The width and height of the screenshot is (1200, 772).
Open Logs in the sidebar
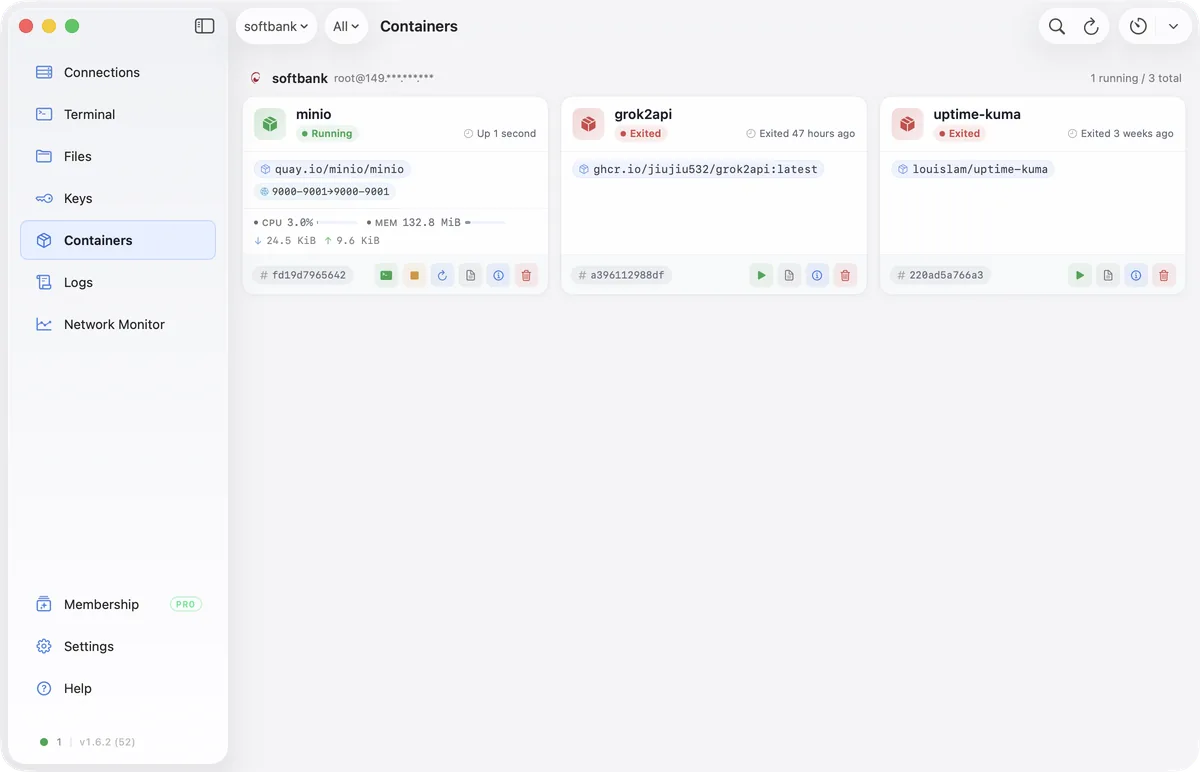tap(118, 282)
